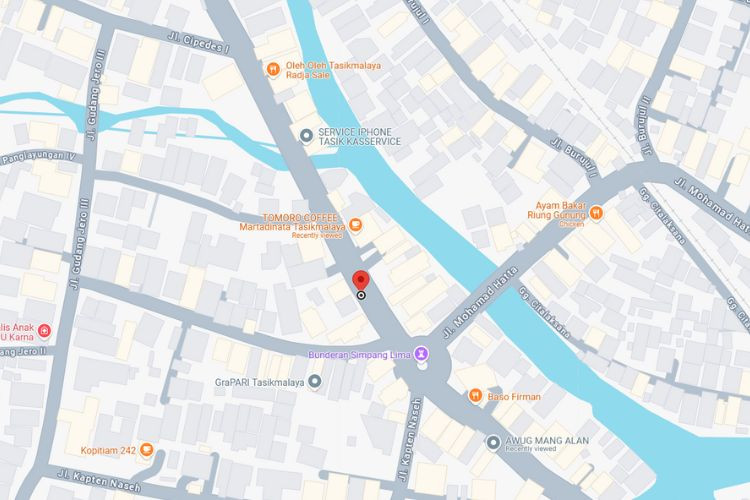Select the Jl. Gudang Jero III road label near Jl. Cipedes I
750x500 pixels.
(x=96, y=95)
